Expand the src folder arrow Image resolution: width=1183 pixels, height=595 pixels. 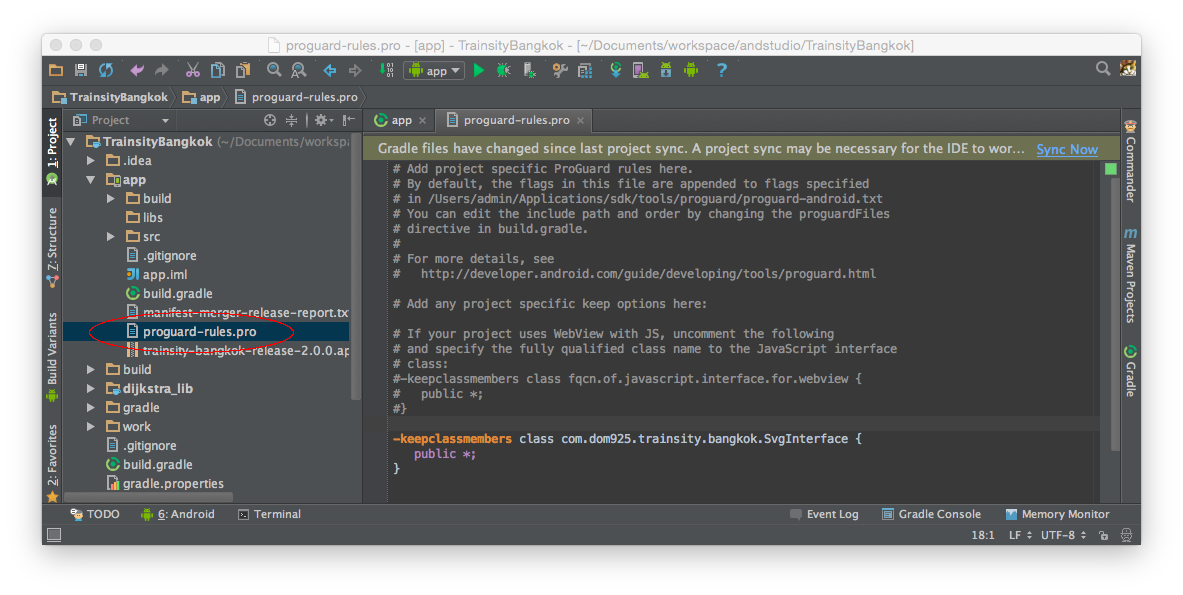coord(111,237)
